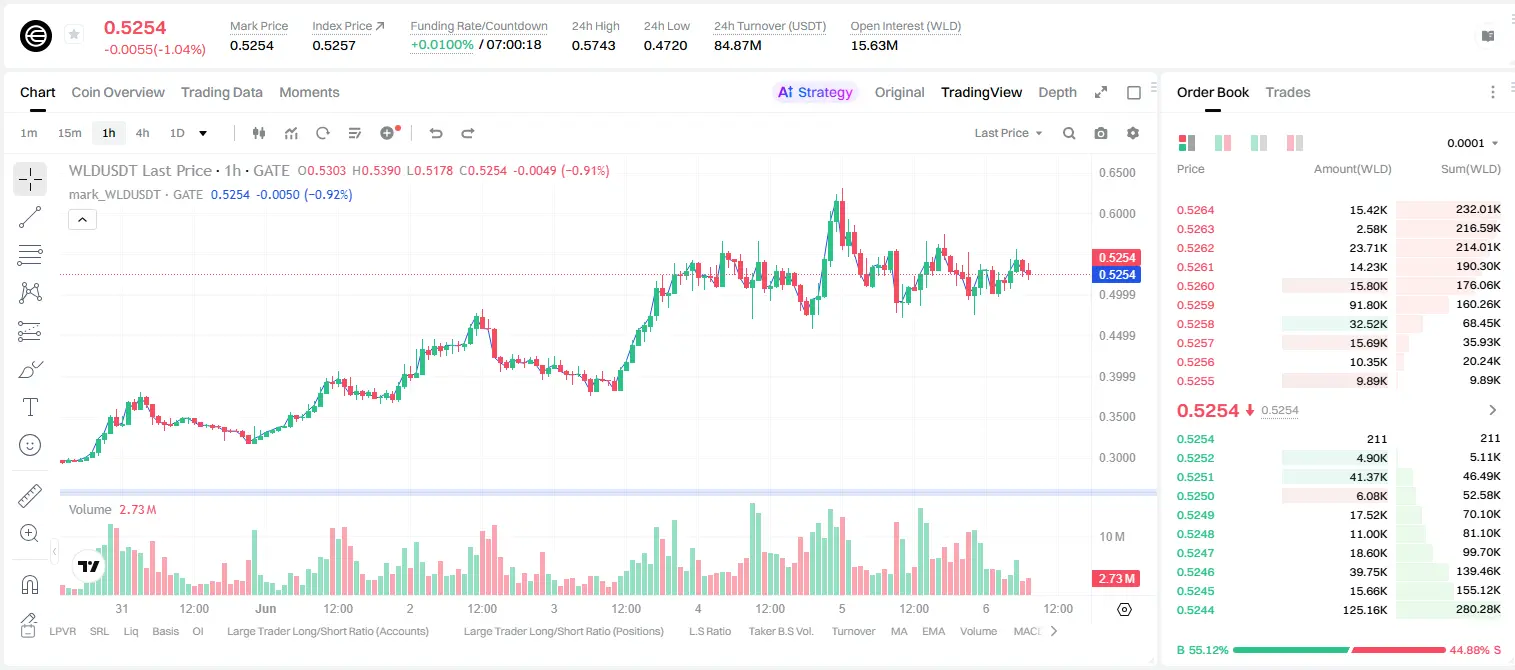This screenshot has height=670, width=1515.
Task: Open the Coin Overview tab
Action: tap(118, 92)
